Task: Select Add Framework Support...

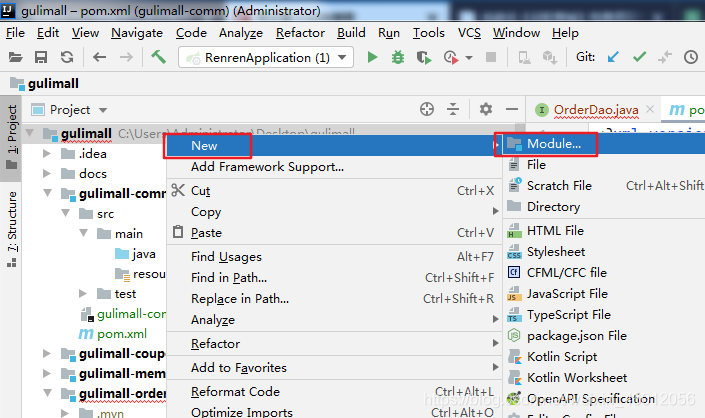Action: pos(333,167)
